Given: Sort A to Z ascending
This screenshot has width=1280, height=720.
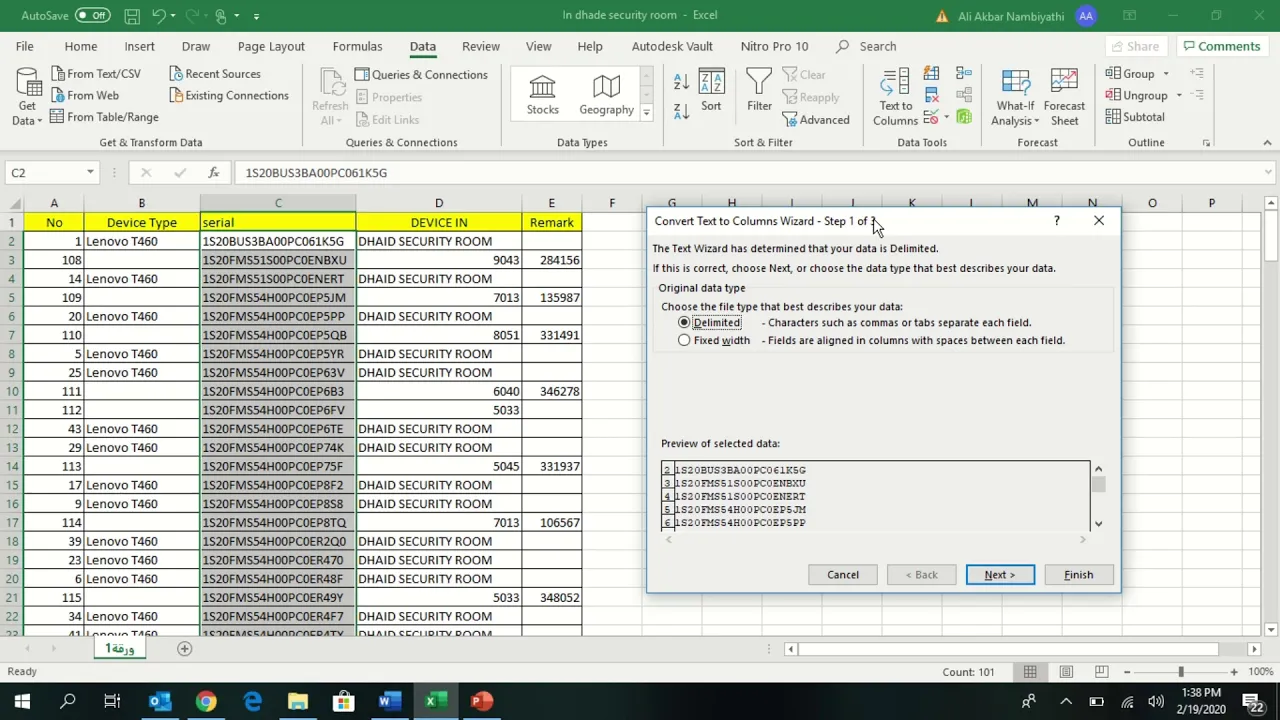Looking at the screenshot, I should tap(681, 82).
